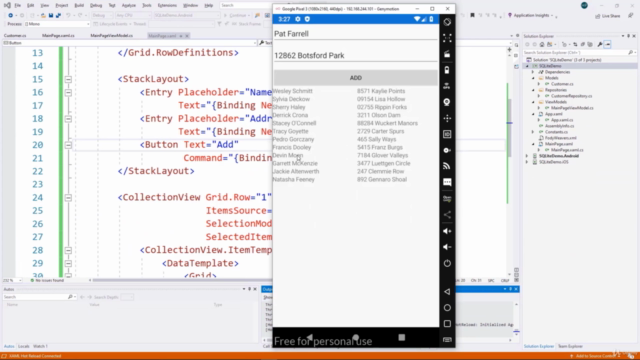Open Genymotion SMS/phone message icon
The width and height of the screenshot is (640, 360).
pos(447,182)
